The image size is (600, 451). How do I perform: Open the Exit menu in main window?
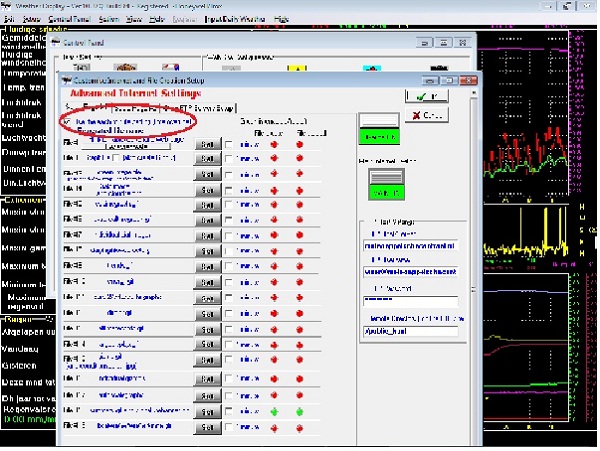tap(9, 19)
